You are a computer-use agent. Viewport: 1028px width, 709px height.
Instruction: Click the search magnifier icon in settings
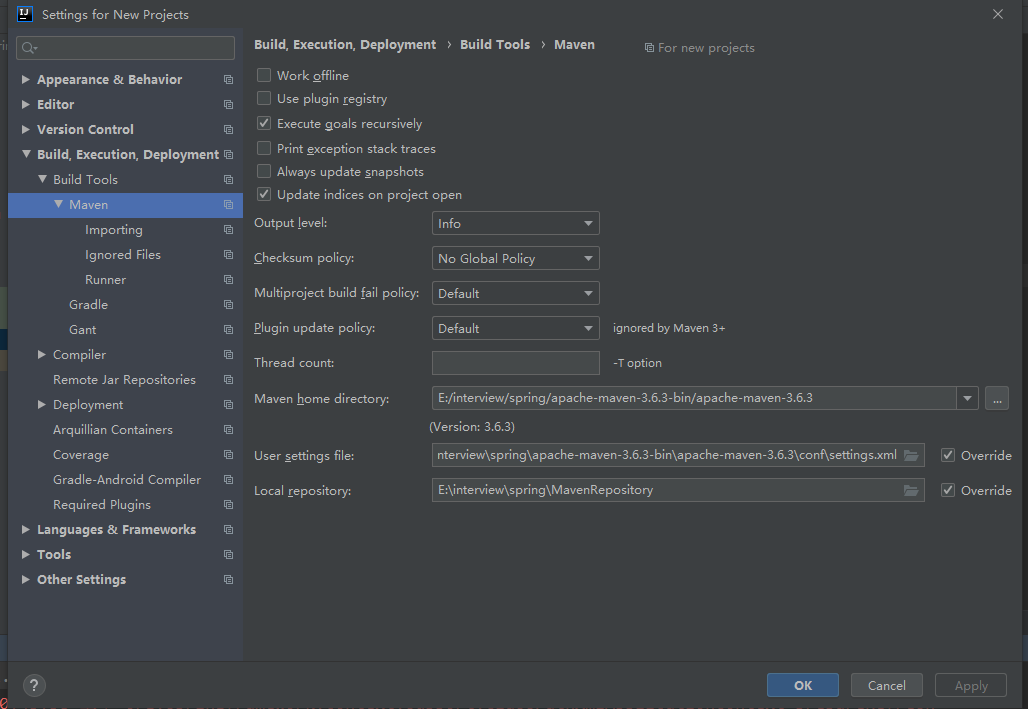[x=29, y=48]
